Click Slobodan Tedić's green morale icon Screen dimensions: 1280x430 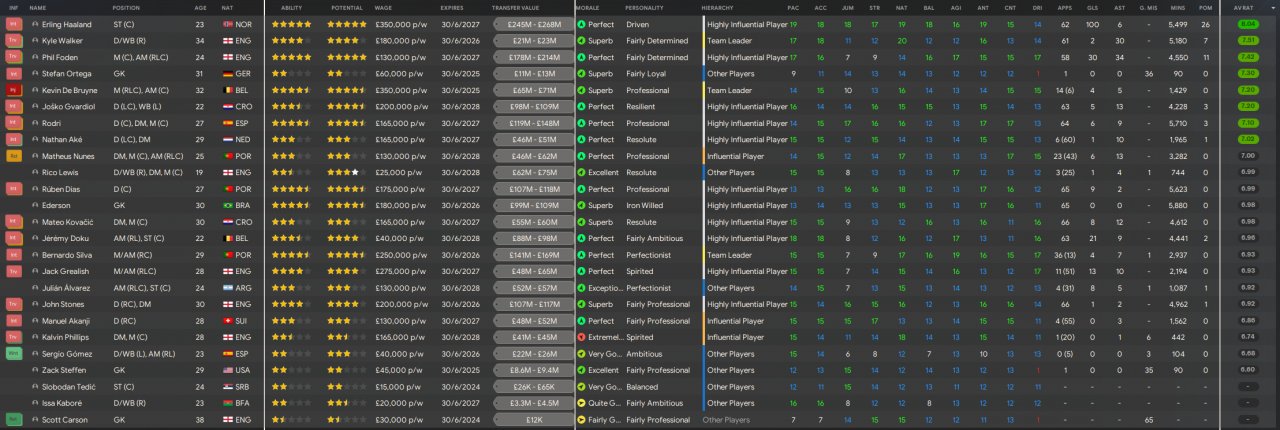[582, 387]
